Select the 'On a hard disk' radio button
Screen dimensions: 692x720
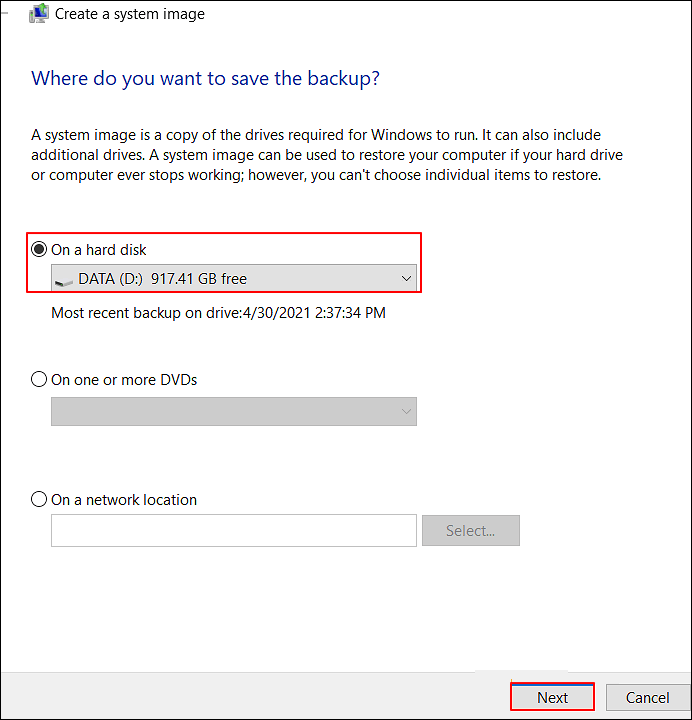[x=40, y=249]
